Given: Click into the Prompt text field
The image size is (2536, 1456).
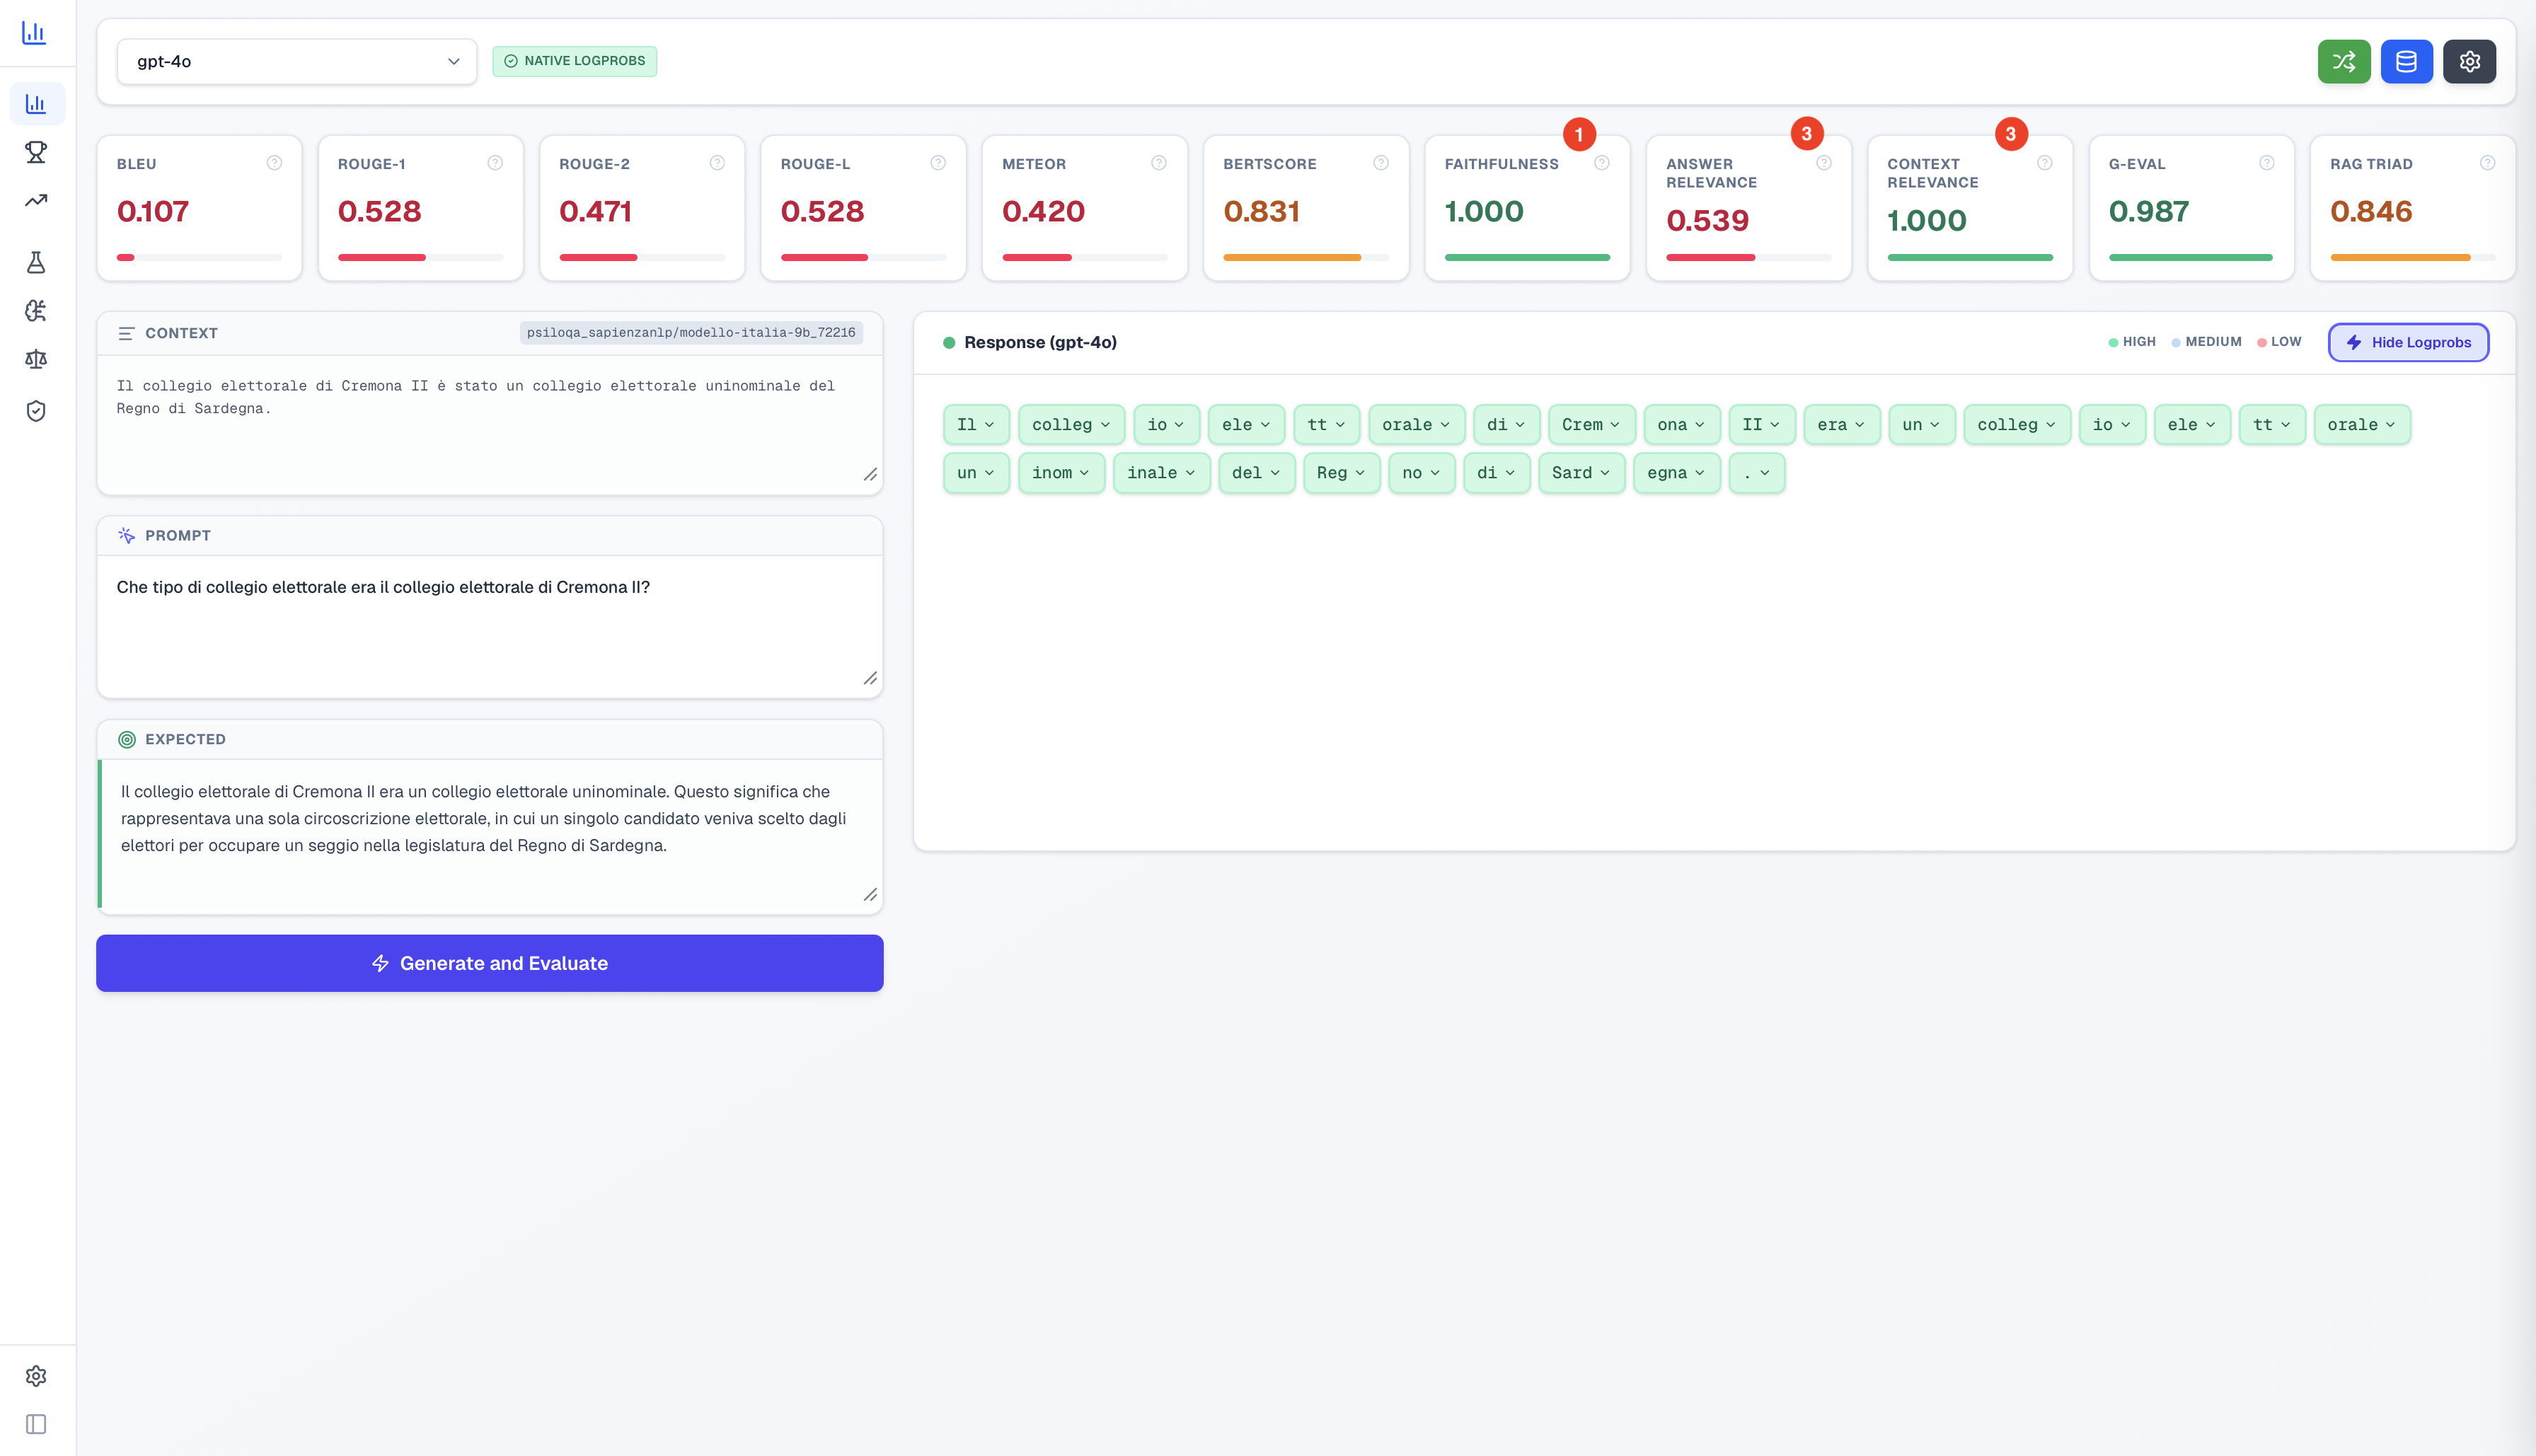Looking at the screenshot, I should (490, 626).
